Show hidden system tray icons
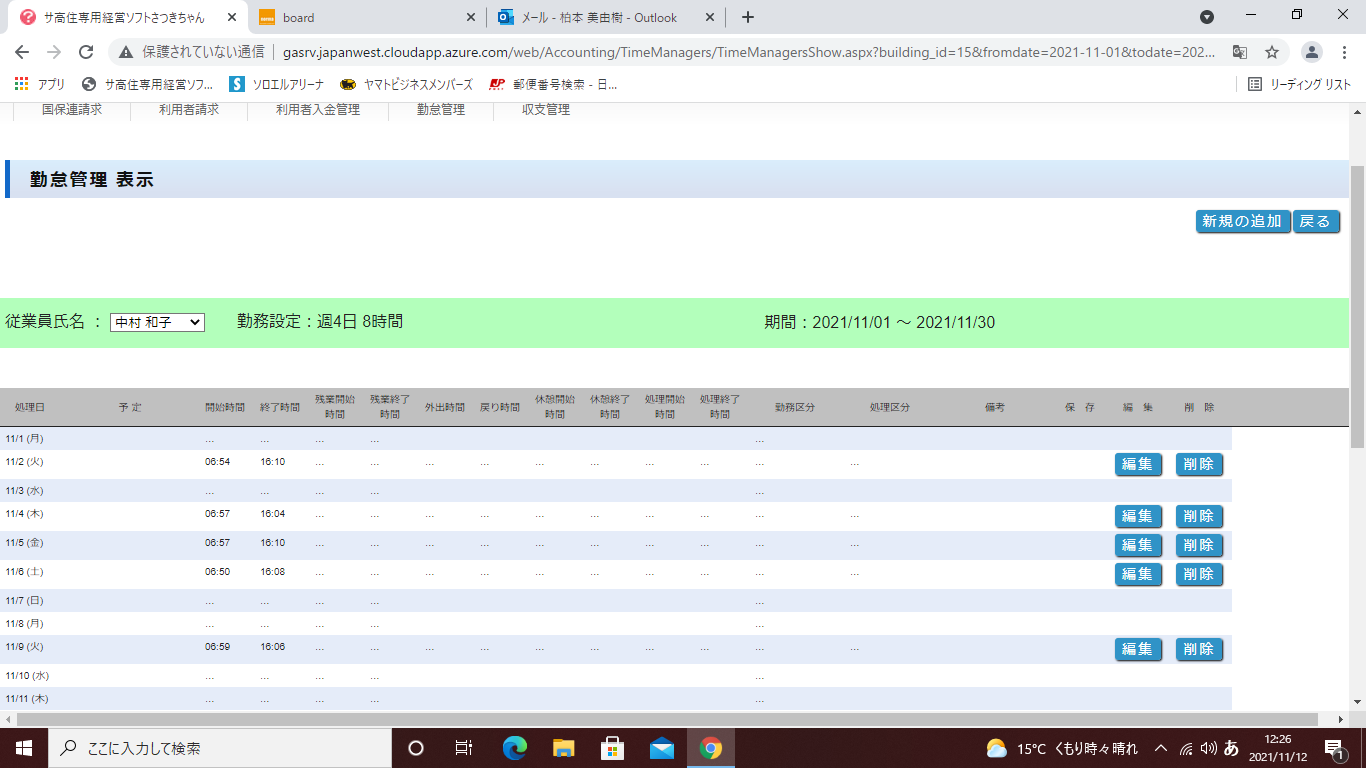The image size is (1366, 768). 1161,748
